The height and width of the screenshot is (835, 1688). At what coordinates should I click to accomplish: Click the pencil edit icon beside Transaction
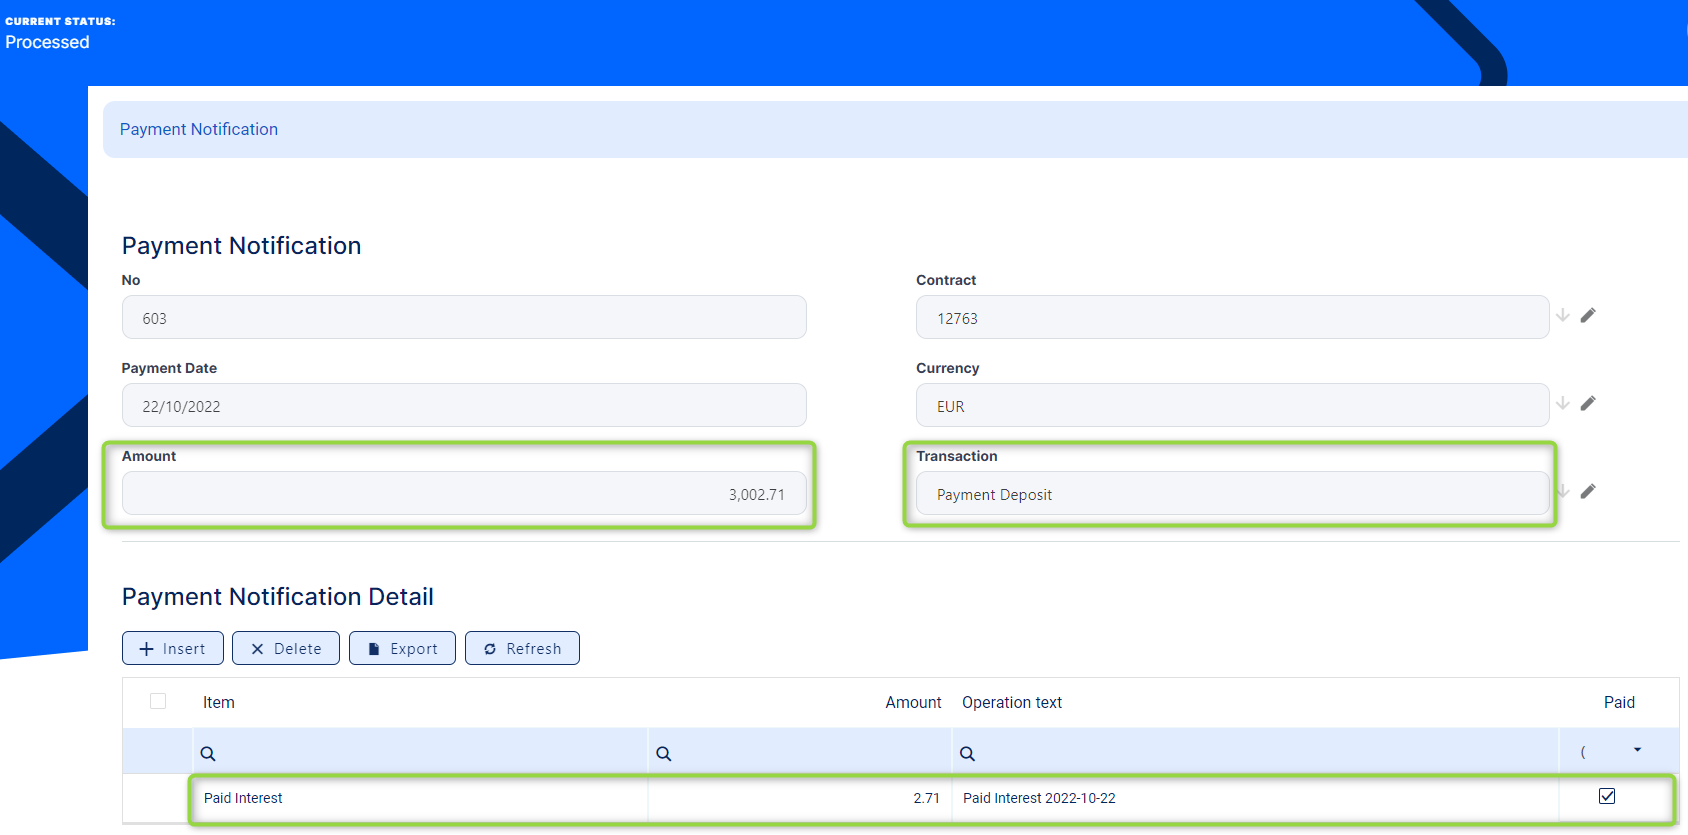tap(1588, 492)
